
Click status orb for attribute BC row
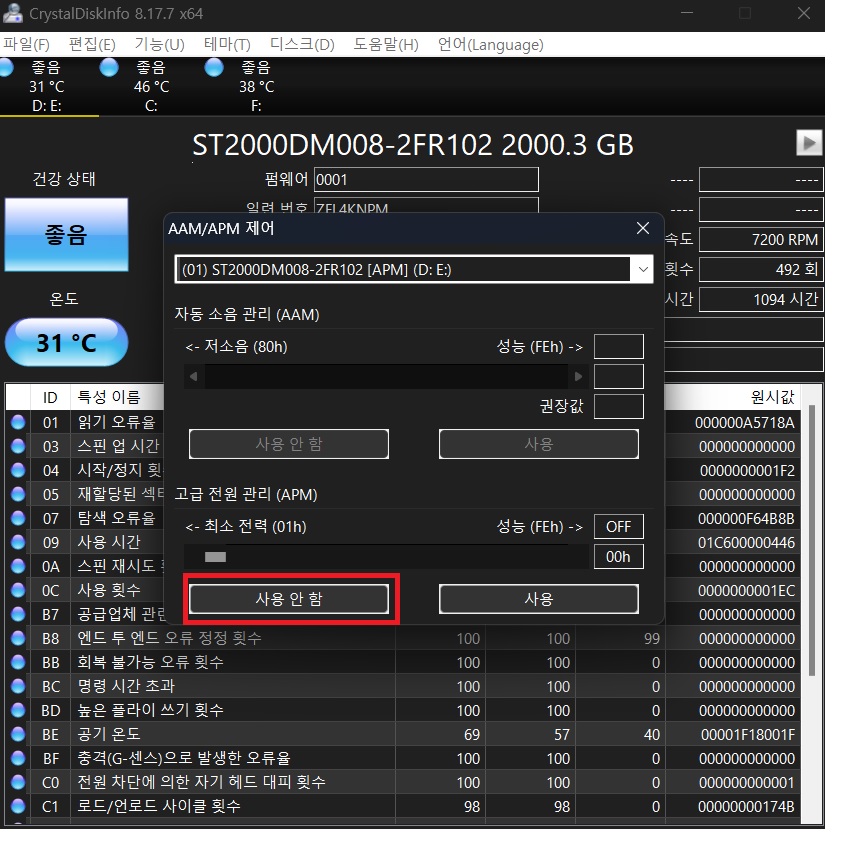click(18, 686)
